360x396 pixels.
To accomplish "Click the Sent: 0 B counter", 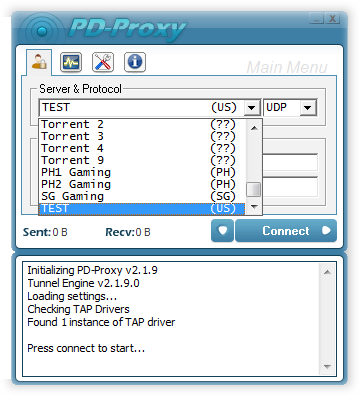I will [45, 232].
